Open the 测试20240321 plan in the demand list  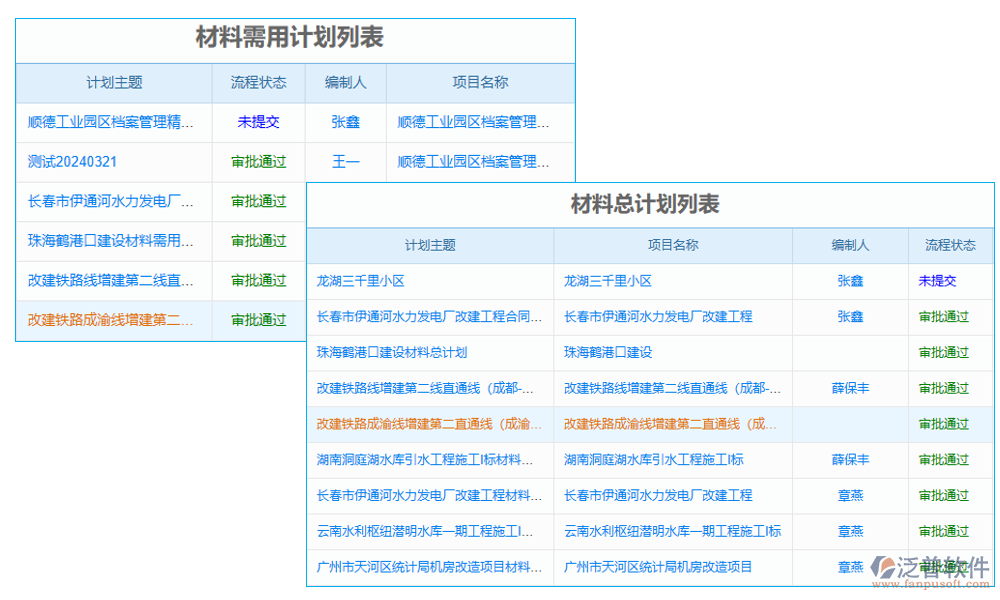(75, 161)
